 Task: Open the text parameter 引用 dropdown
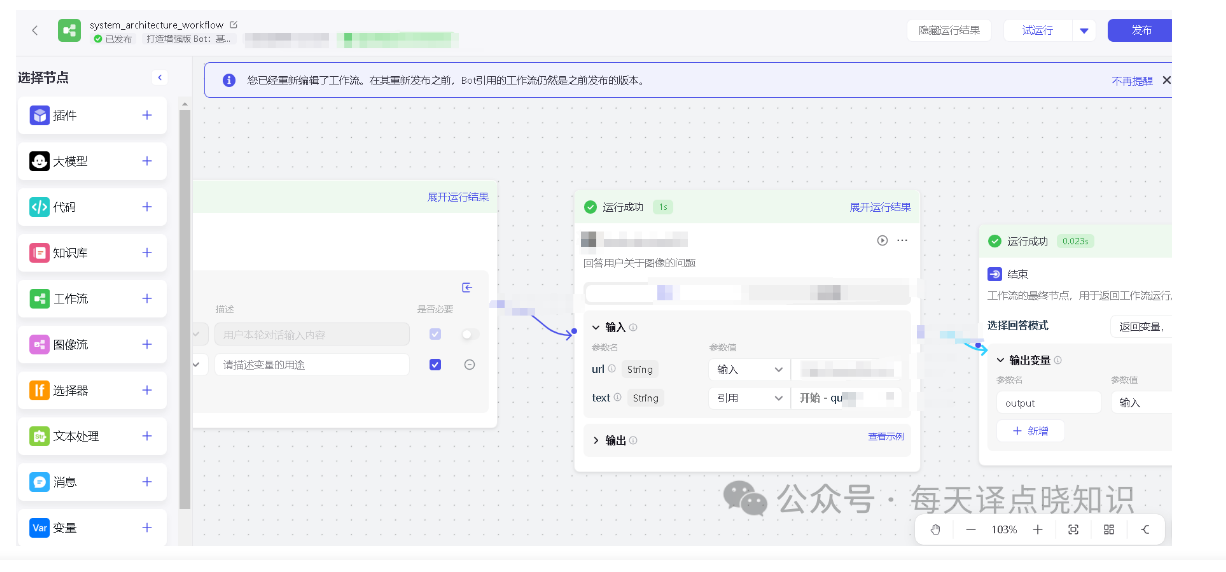point(748,398)
